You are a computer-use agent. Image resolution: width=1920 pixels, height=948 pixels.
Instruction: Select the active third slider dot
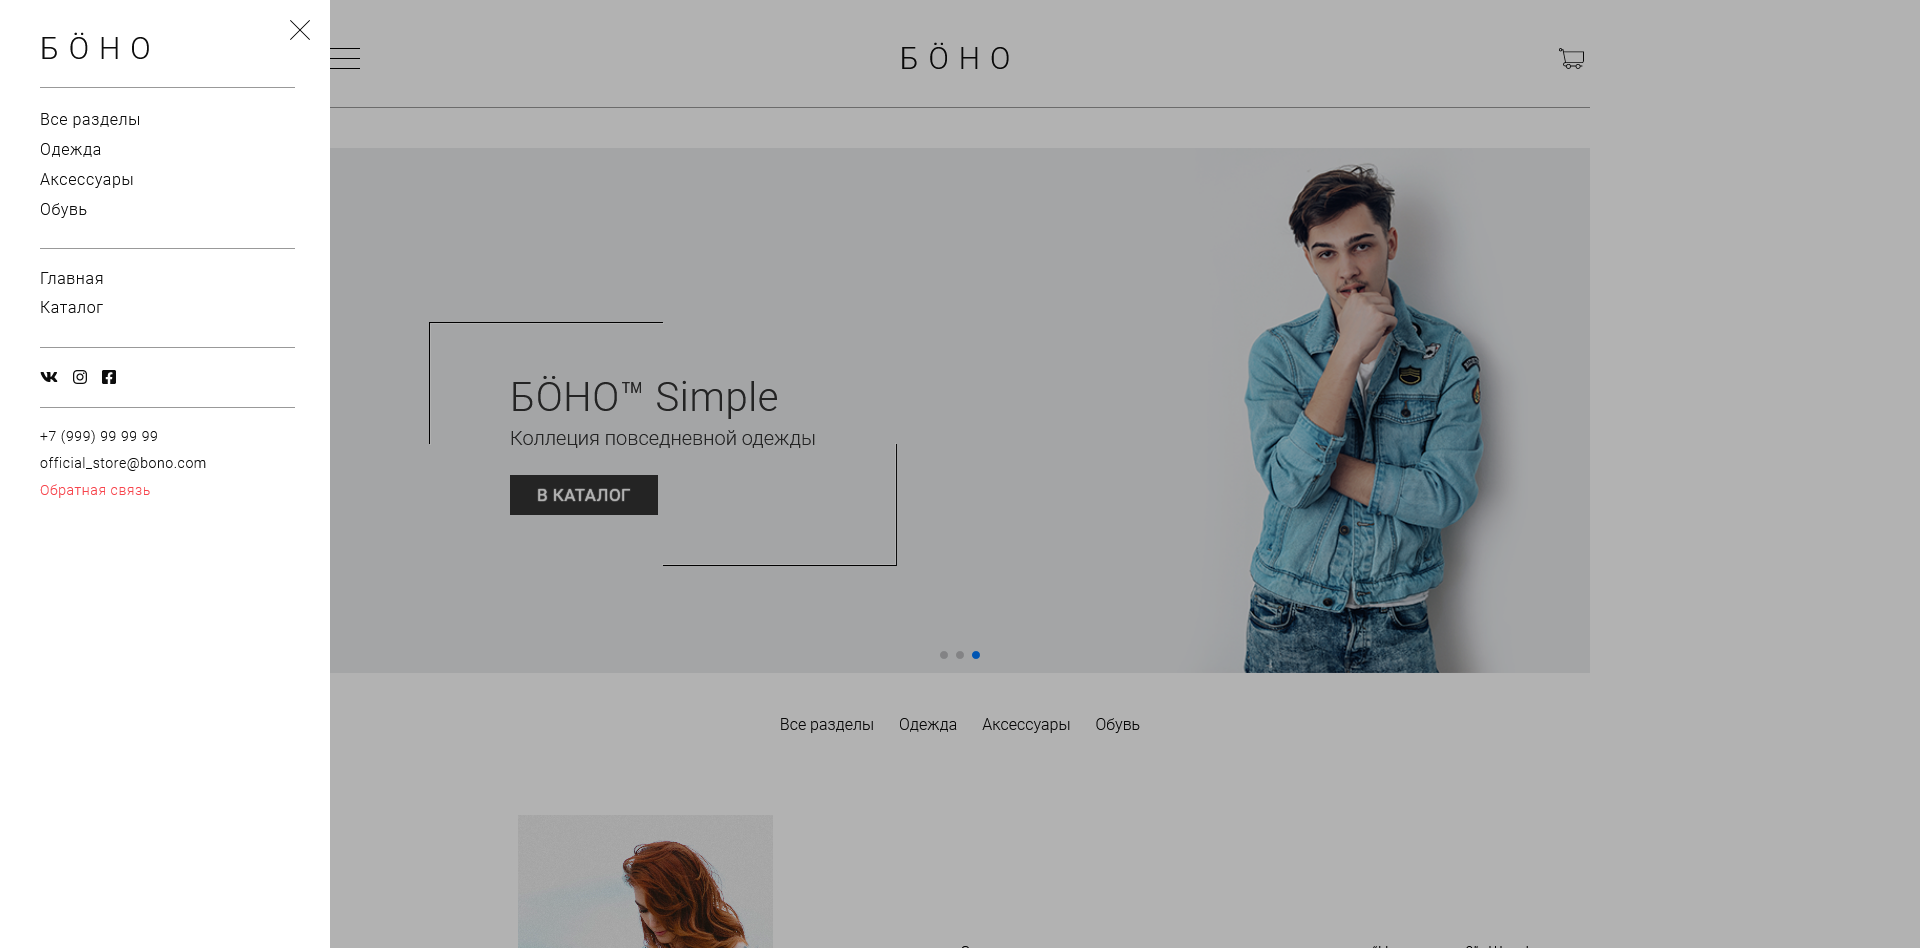(x=976, y=655)
